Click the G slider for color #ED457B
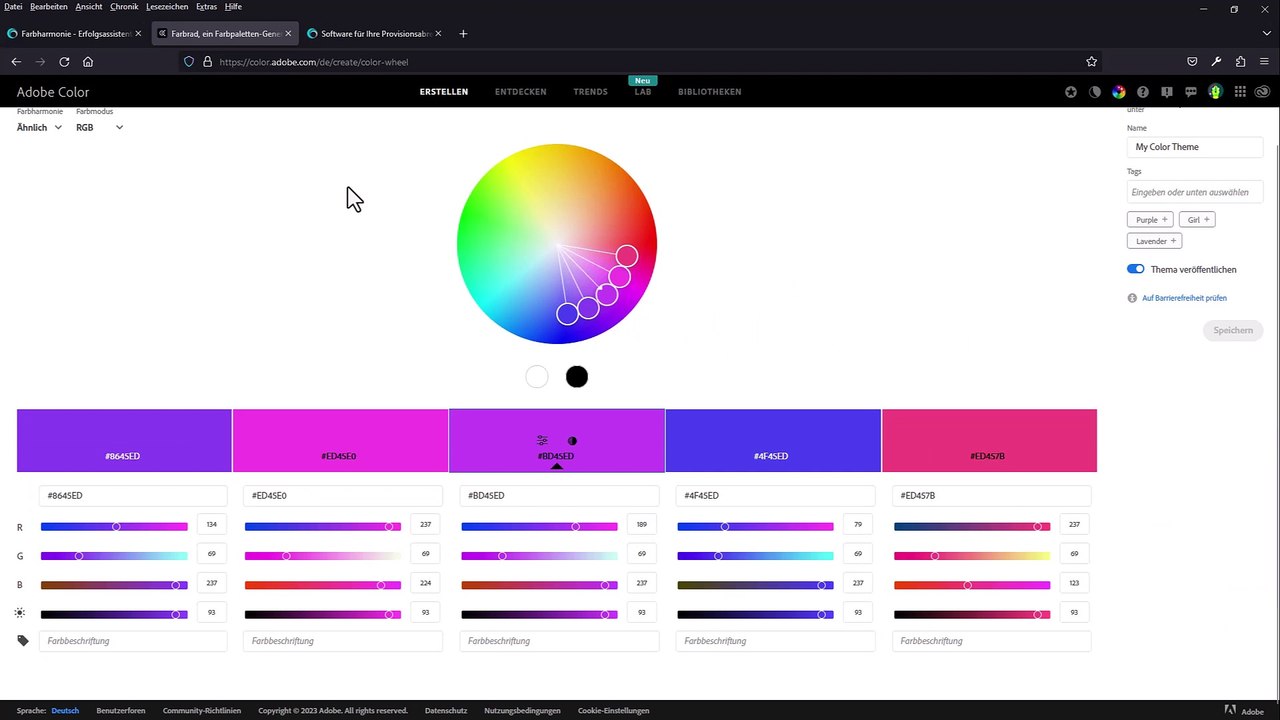Screen dimensions: 1280x720 coord(972,555)
